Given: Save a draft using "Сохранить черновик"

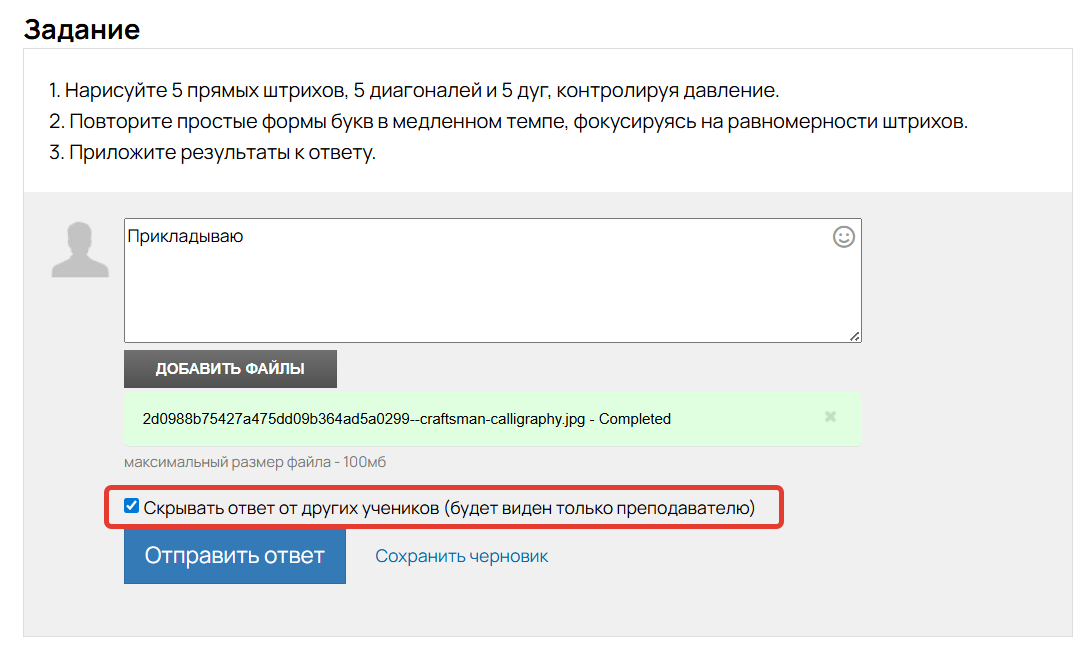Looking at the screenshot, I should pyautogui.click(x=461, y=555).
